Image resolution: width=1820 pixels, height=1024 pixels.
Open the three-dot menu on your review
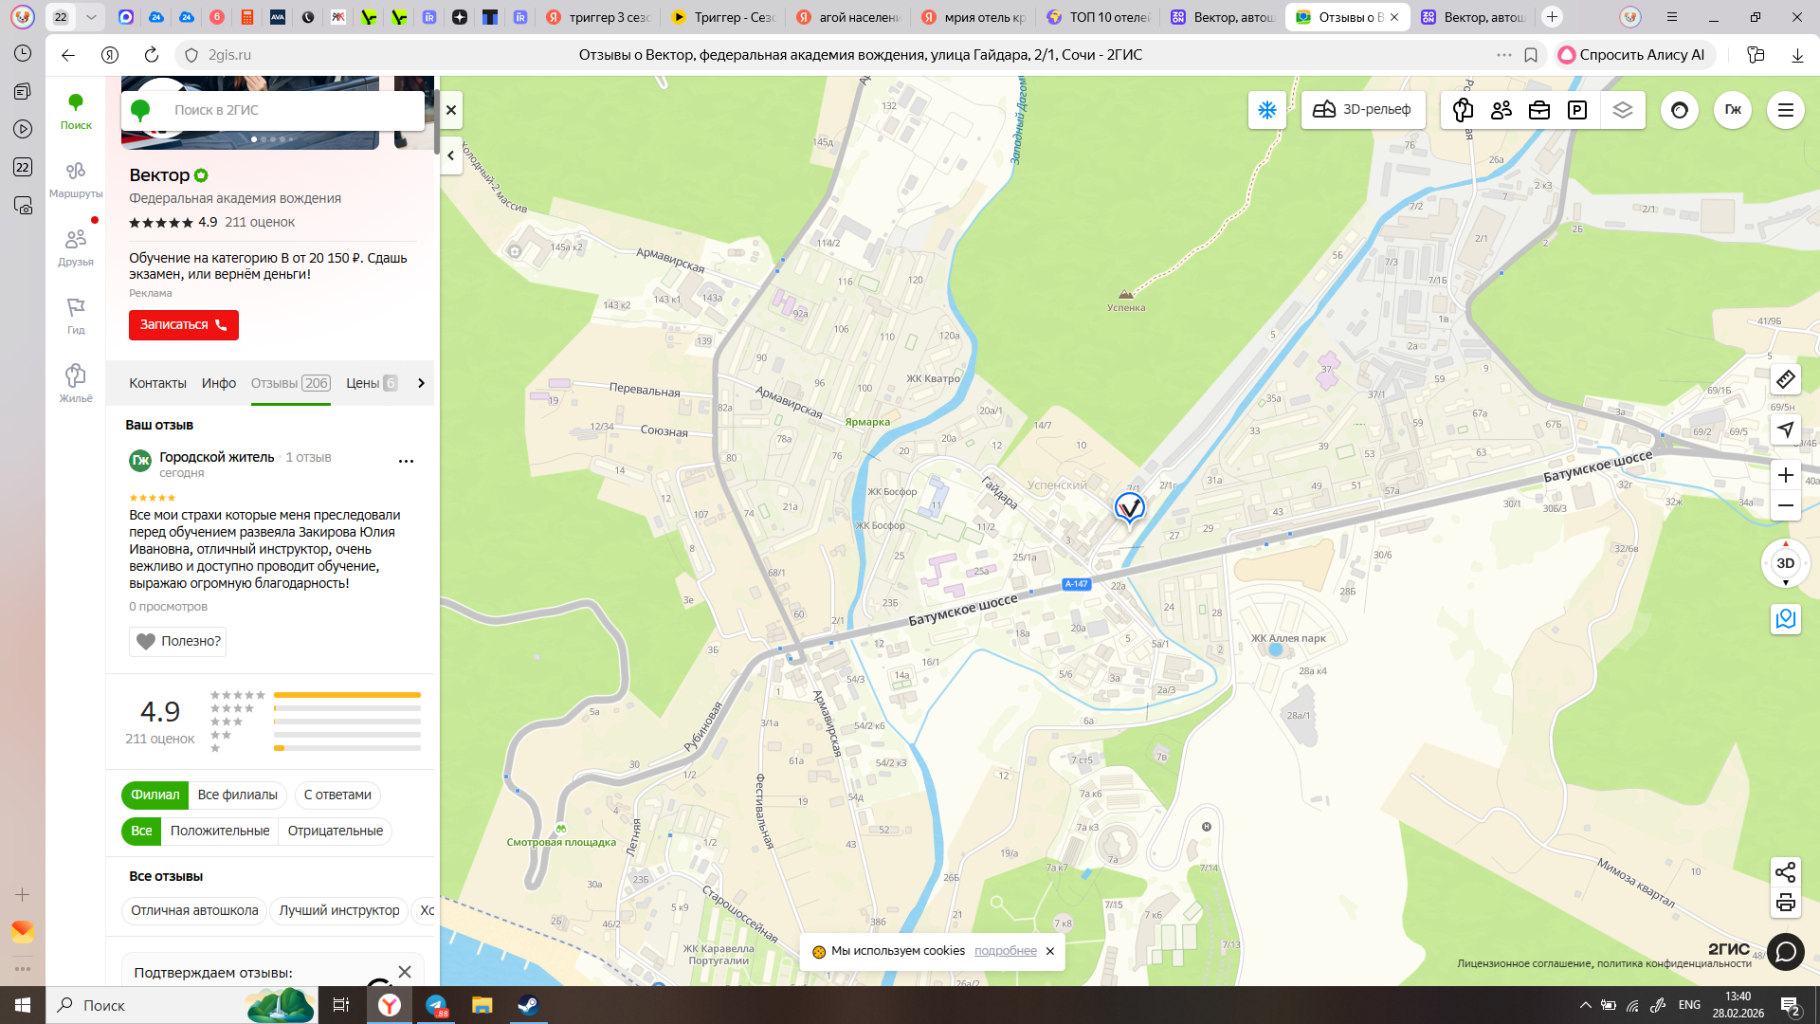pos(406,461)
